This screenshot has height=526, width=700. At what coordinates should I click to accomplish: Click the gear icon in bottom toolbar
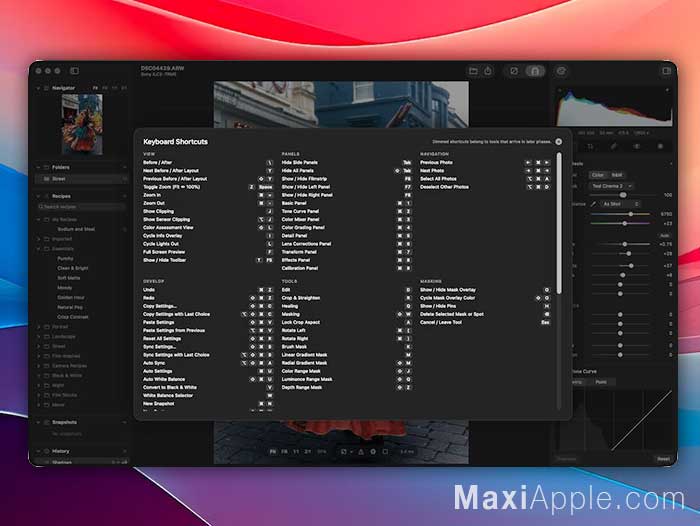tap(373, 452)
